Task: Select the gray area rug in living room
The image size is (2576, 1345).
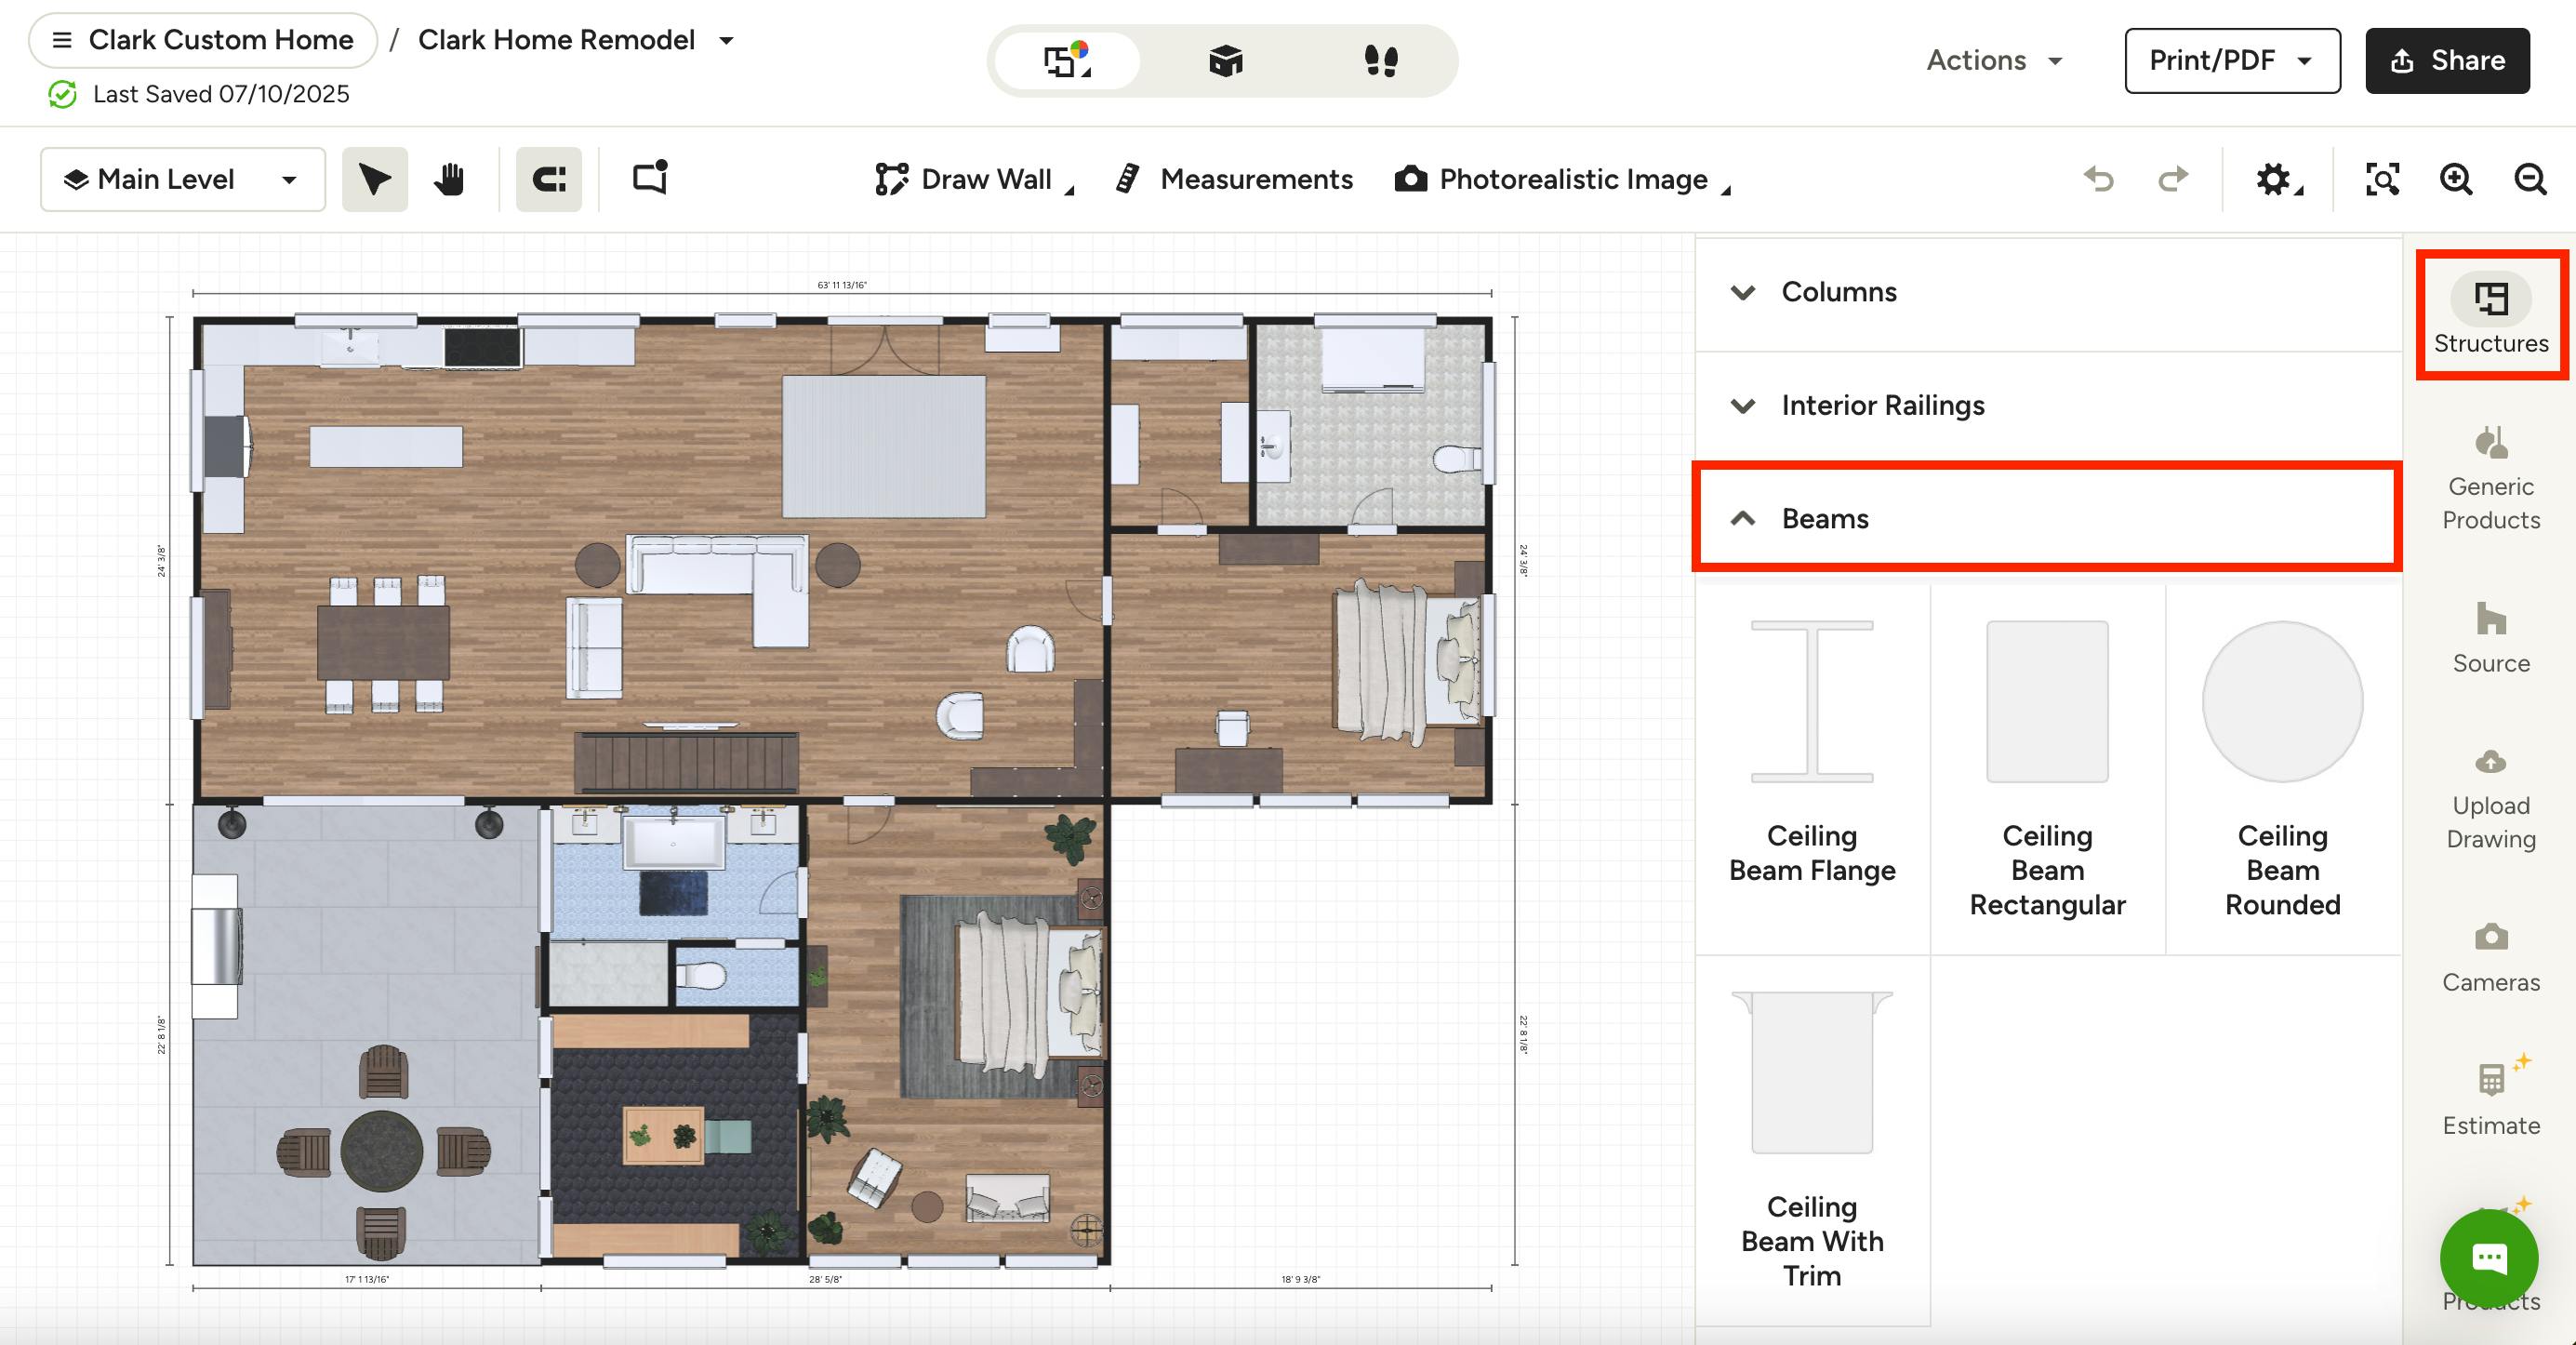Action: (x=884, y=446)
